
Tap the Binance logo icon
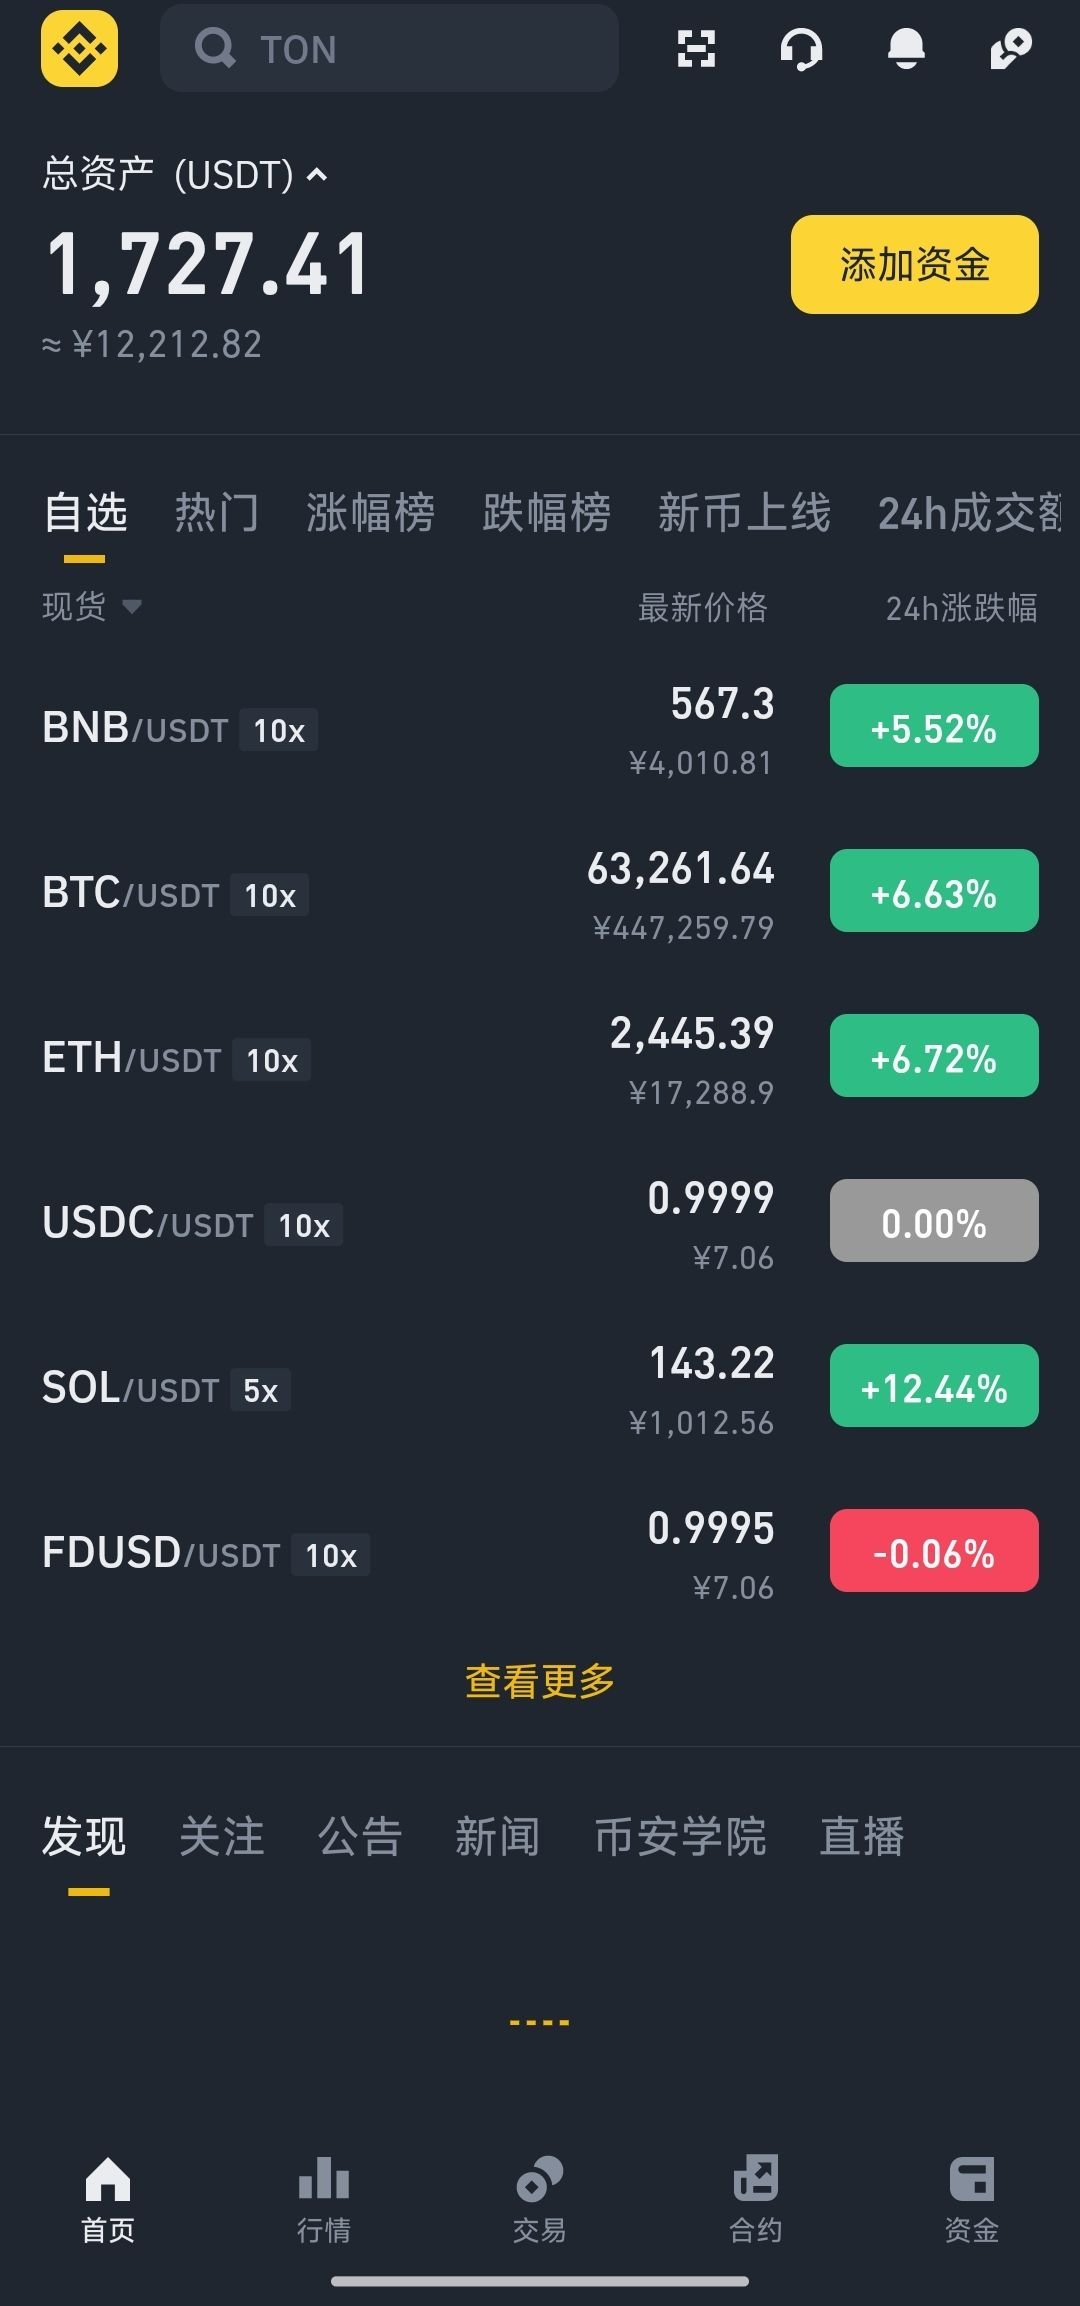click(79, 48)
